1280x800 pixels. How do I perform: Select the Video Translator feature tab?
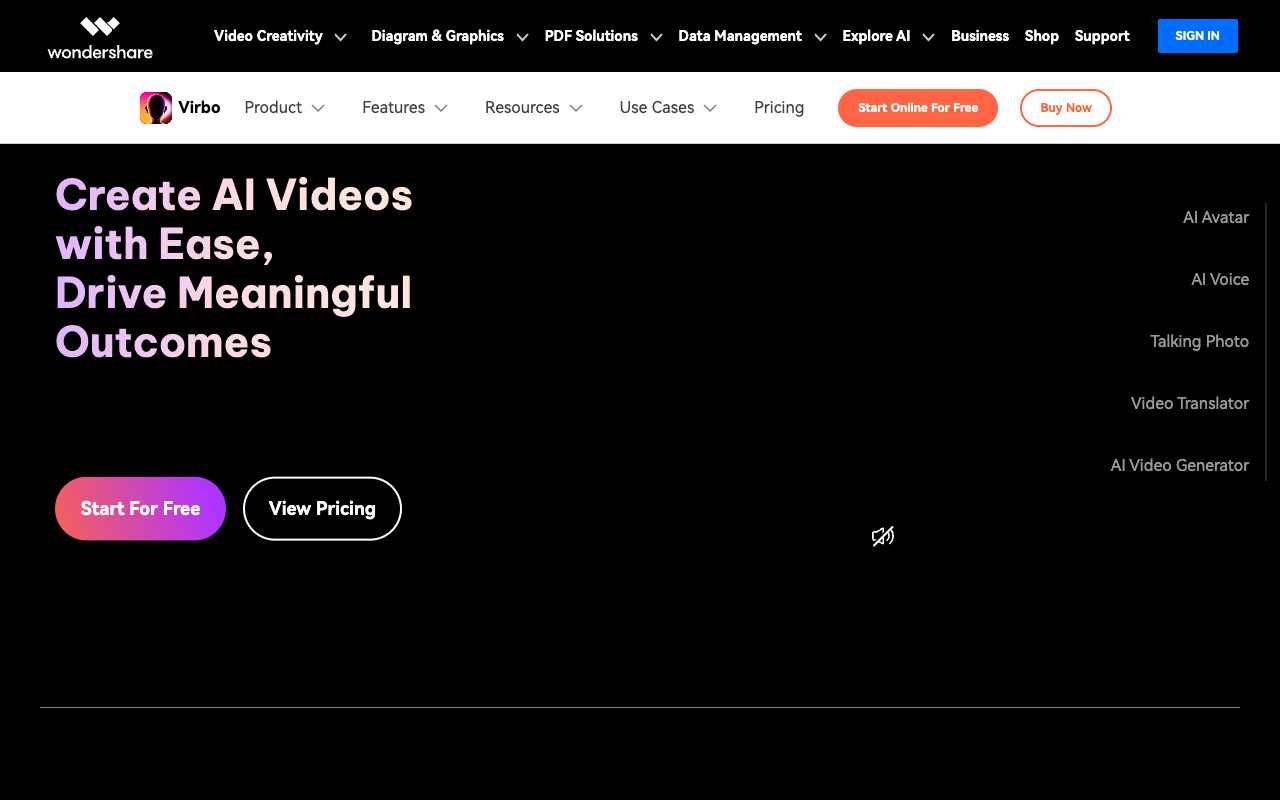tap(1190, 404)
